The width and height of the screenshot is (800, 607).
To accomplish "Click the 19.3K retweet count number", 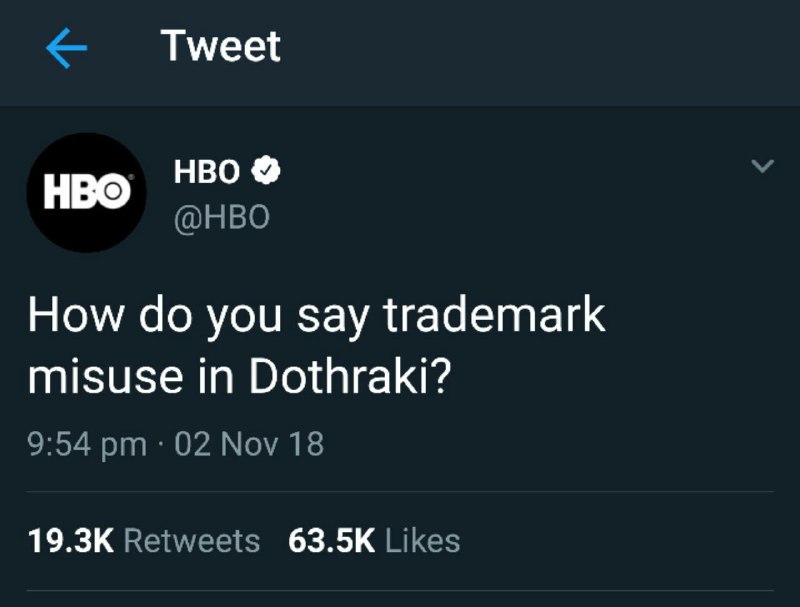I will click(x=71, y=541).
